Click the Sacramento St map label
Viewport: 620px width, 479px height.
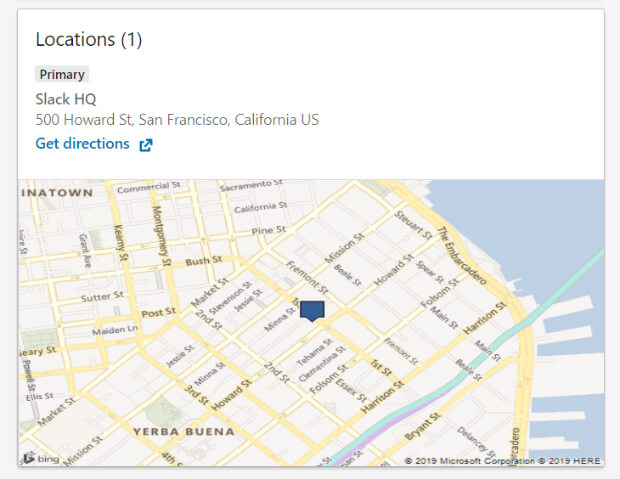coord(251,186)
